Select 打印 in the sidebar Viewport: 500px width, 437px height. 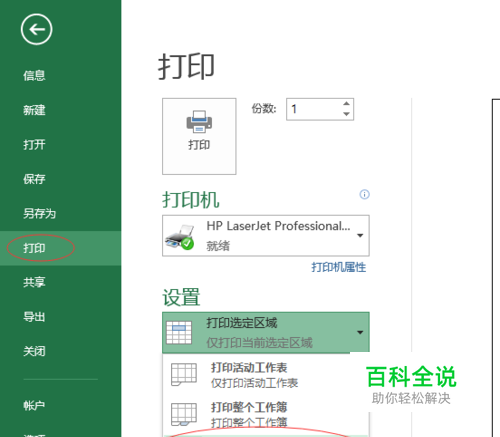click(x=60, y=248)
